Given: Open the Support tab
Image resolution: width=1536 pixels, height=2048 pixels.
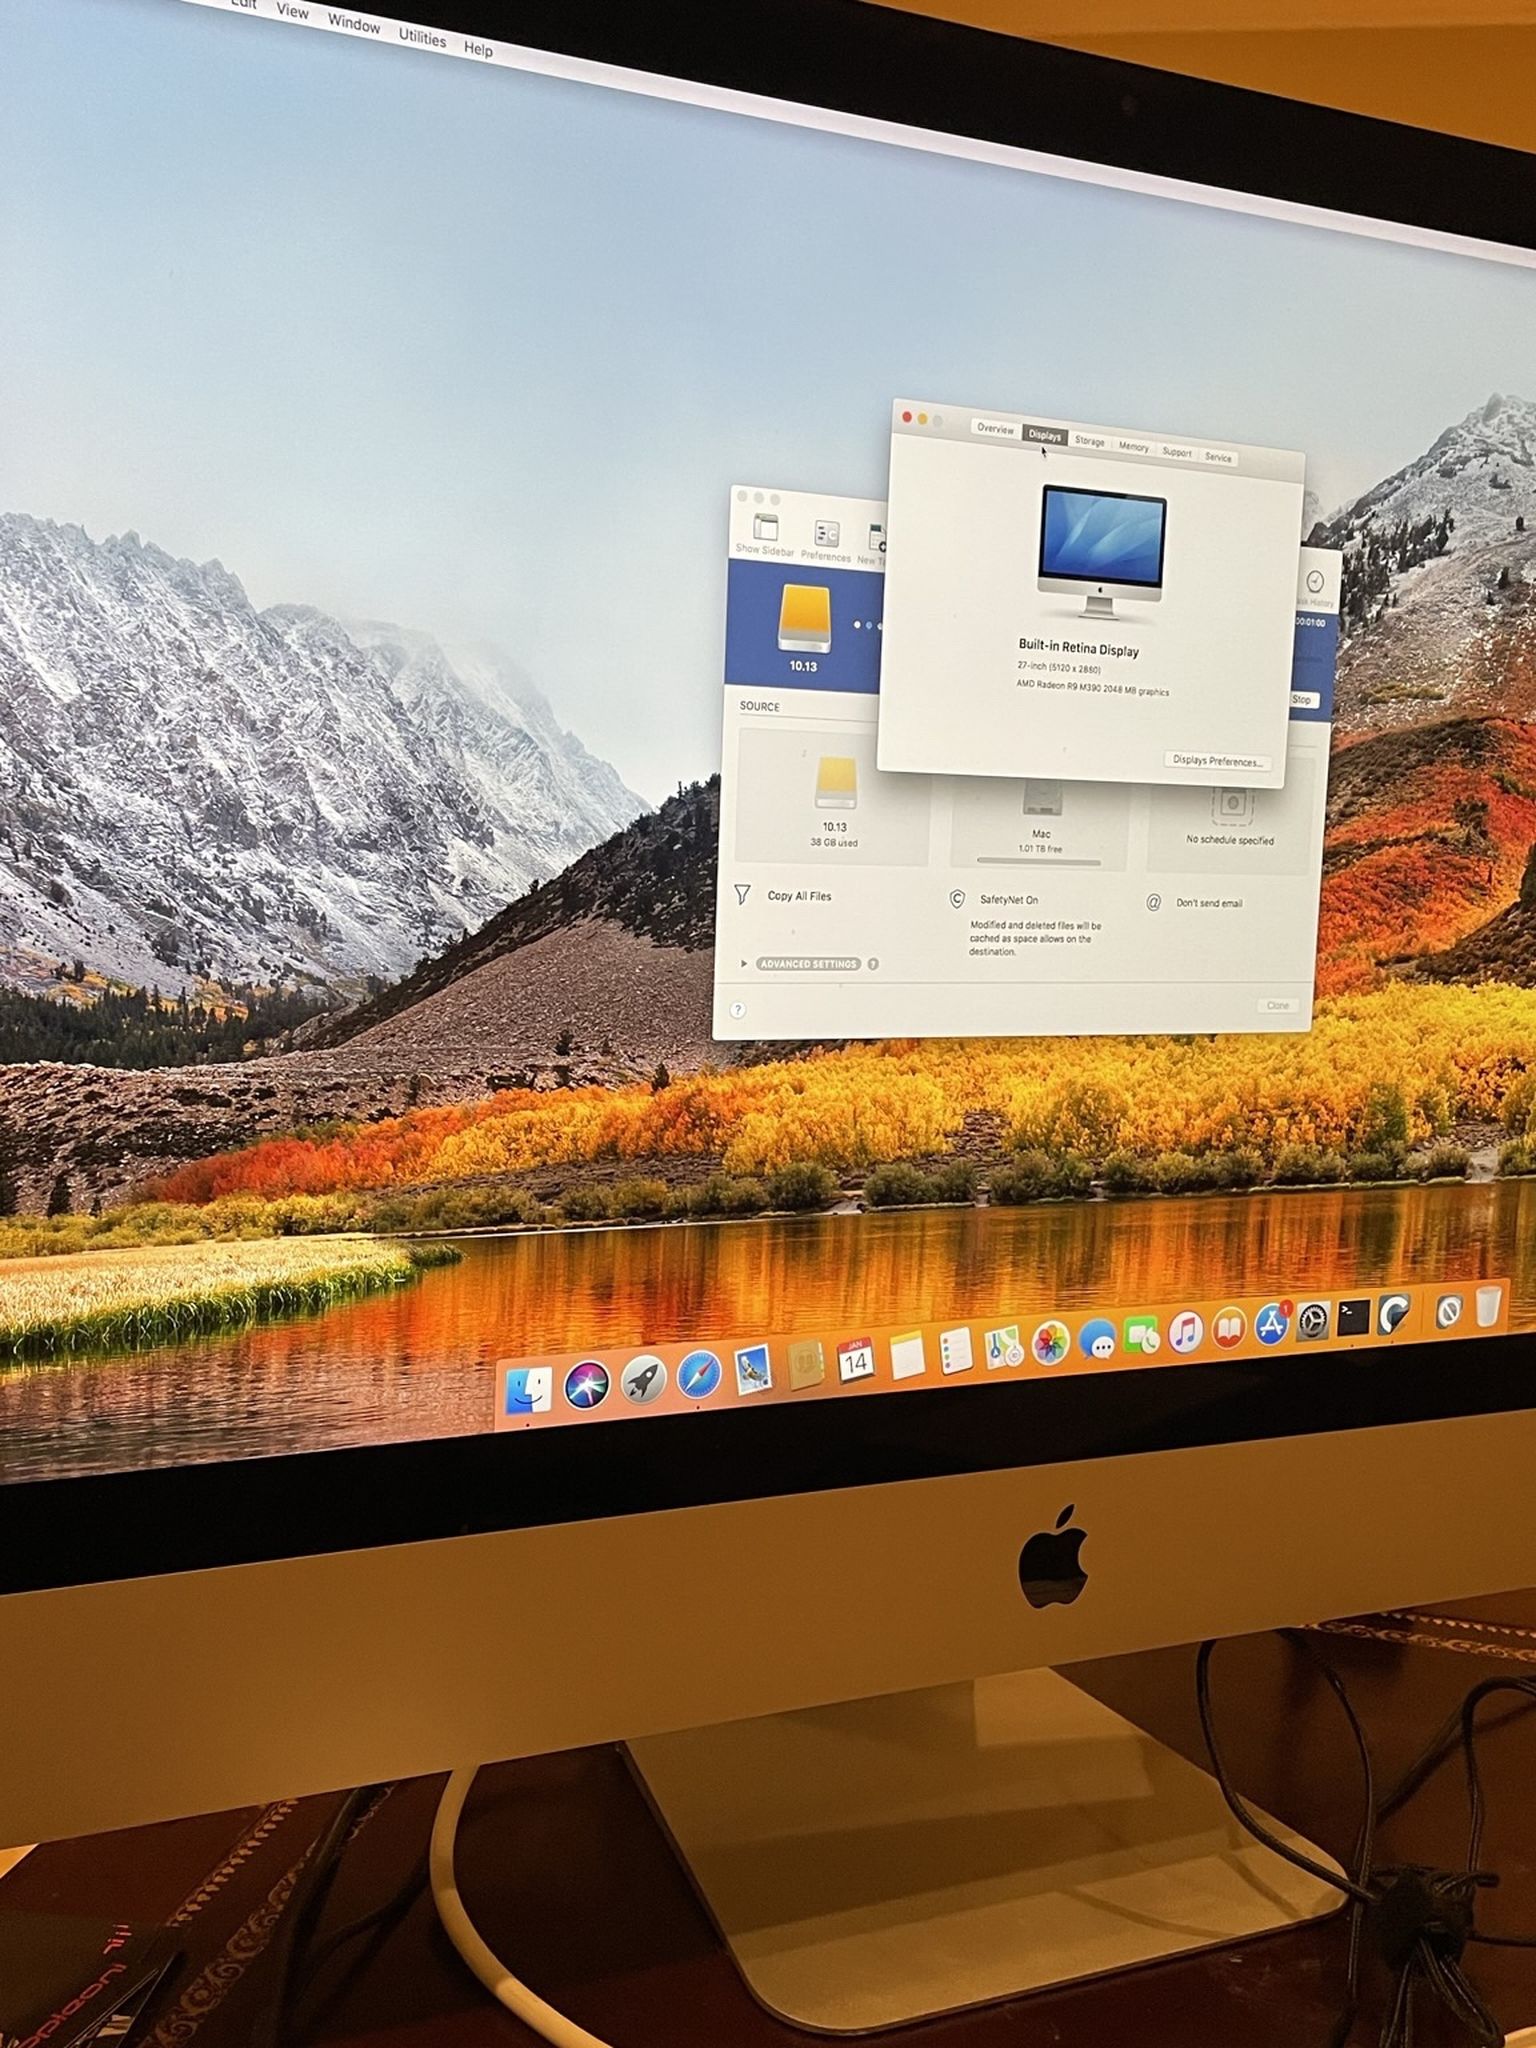Looking at the screenshot, I should 1176,452.
